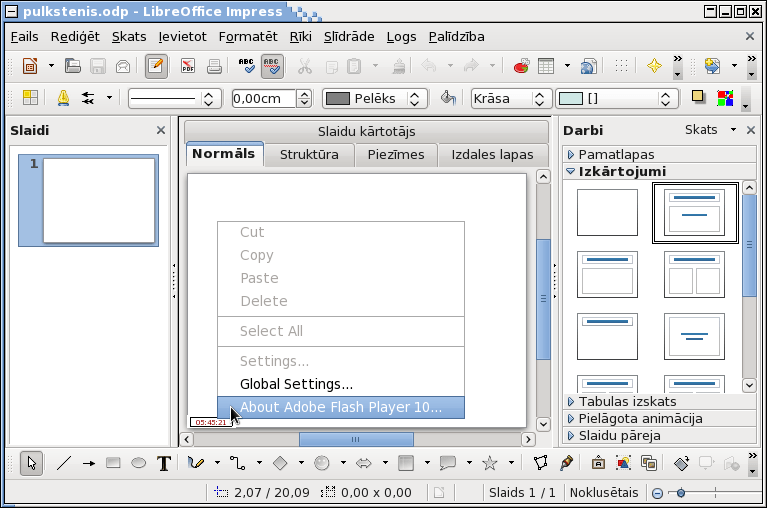Viewport: 767px width, 508px height.
Task: Open the Pelēks line color dropdown
Action: (375, 99)
